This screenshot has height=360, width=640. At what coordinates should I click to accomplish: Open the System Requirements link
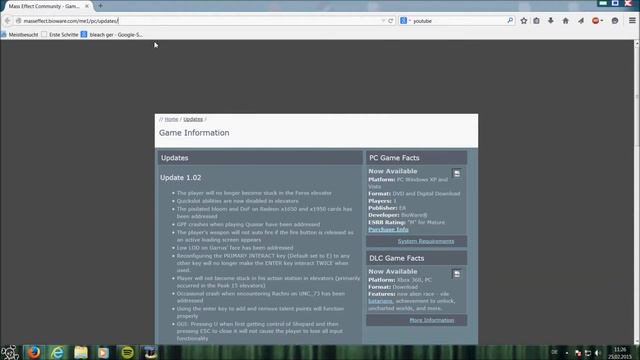tap(426, 241)
